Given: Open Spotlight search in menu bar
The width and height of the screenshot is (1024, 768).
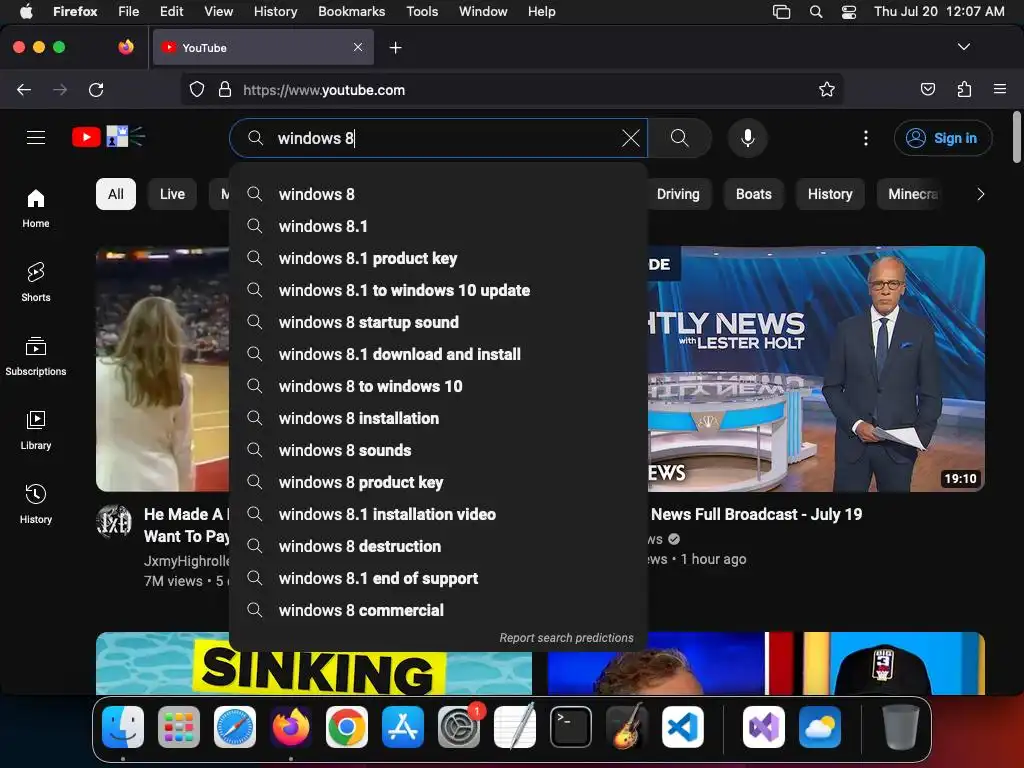Looking at the screenshot, I should click(816, 12).
